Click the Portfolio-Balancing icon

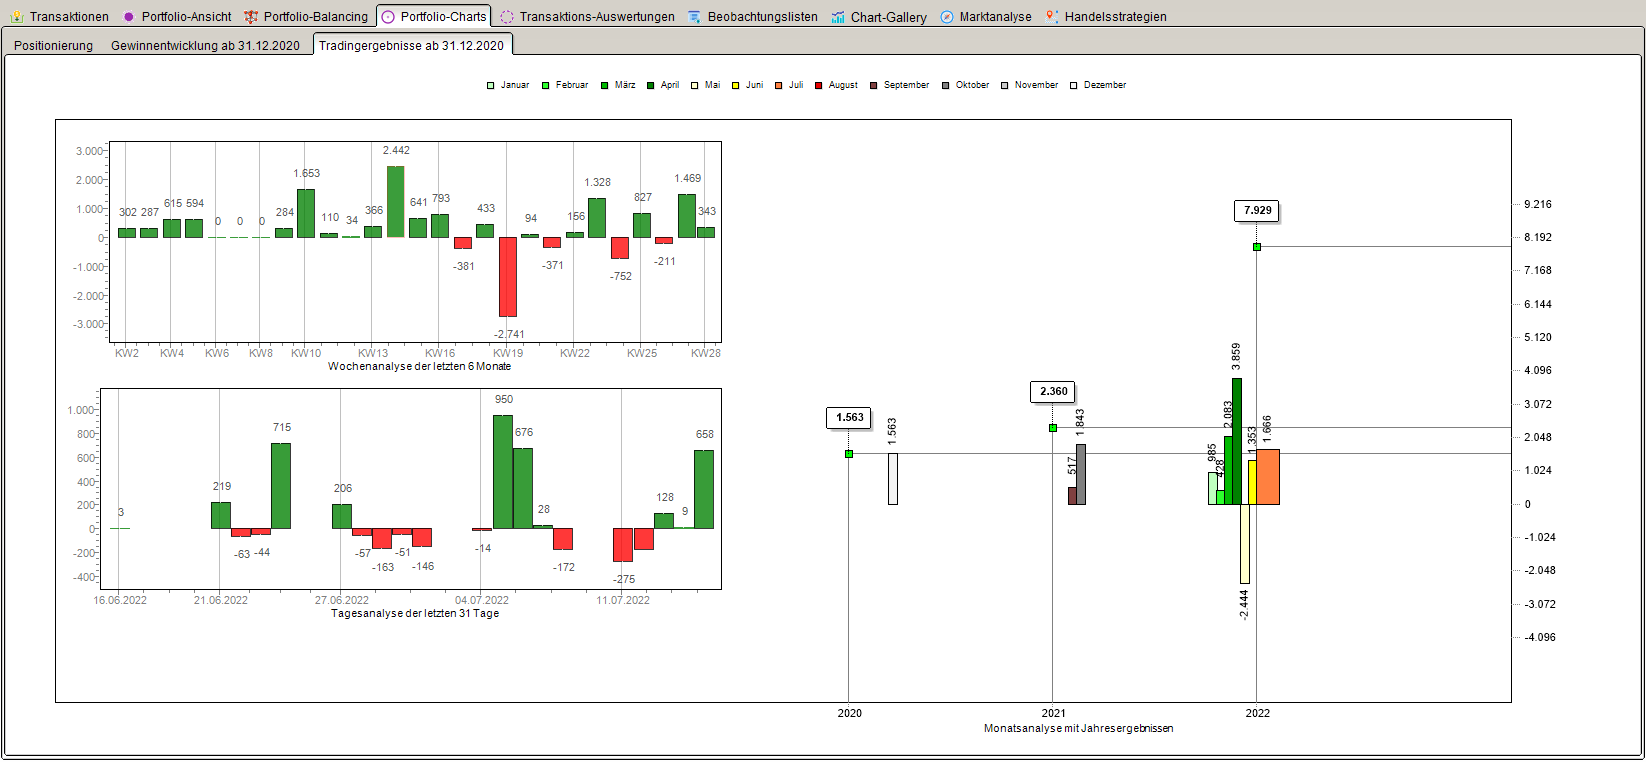coord(251,17)
